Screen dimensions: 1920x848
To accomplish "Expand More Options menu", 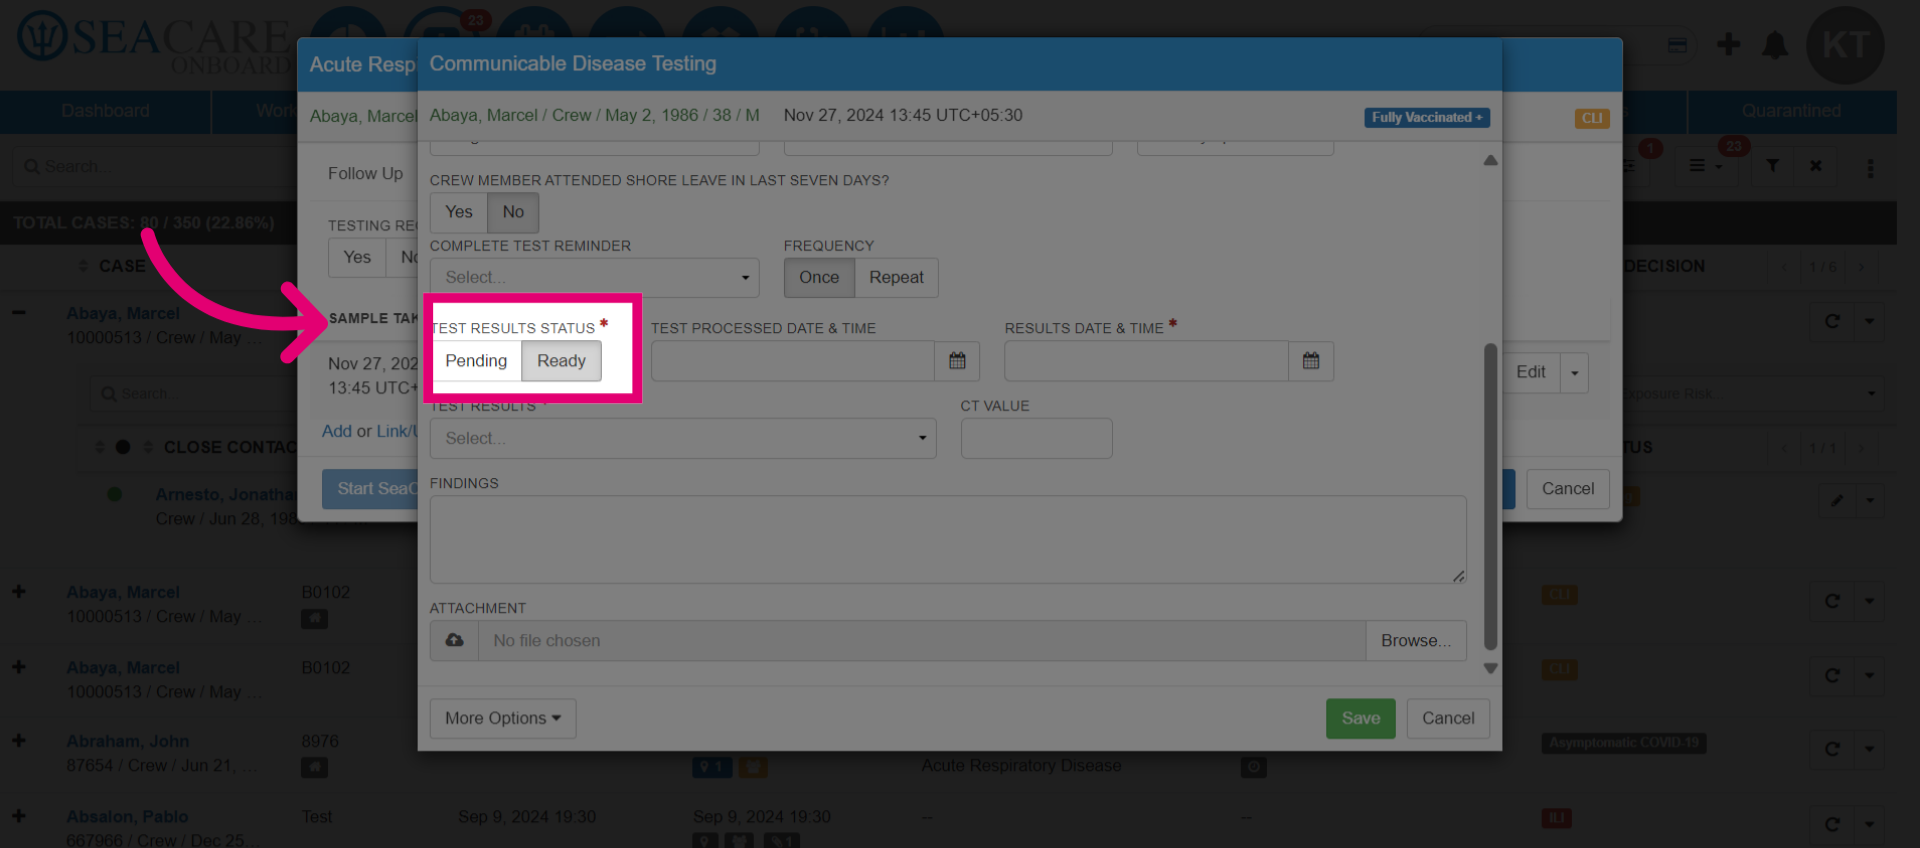I will [x=503, y=718].
